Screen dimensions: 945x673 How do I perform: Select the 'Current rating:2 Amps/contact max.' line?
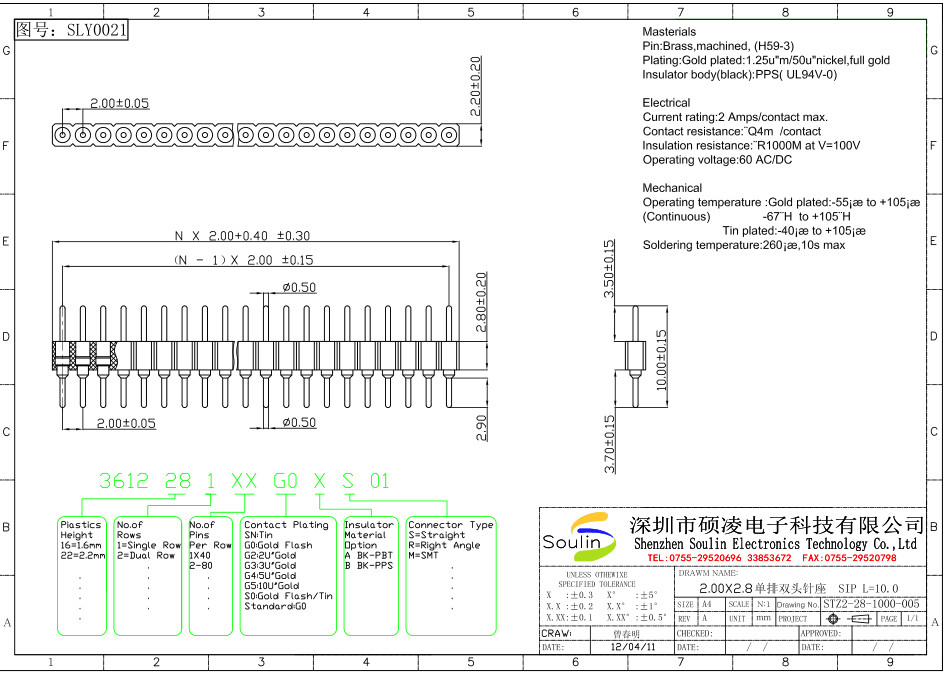click(735, 117)
